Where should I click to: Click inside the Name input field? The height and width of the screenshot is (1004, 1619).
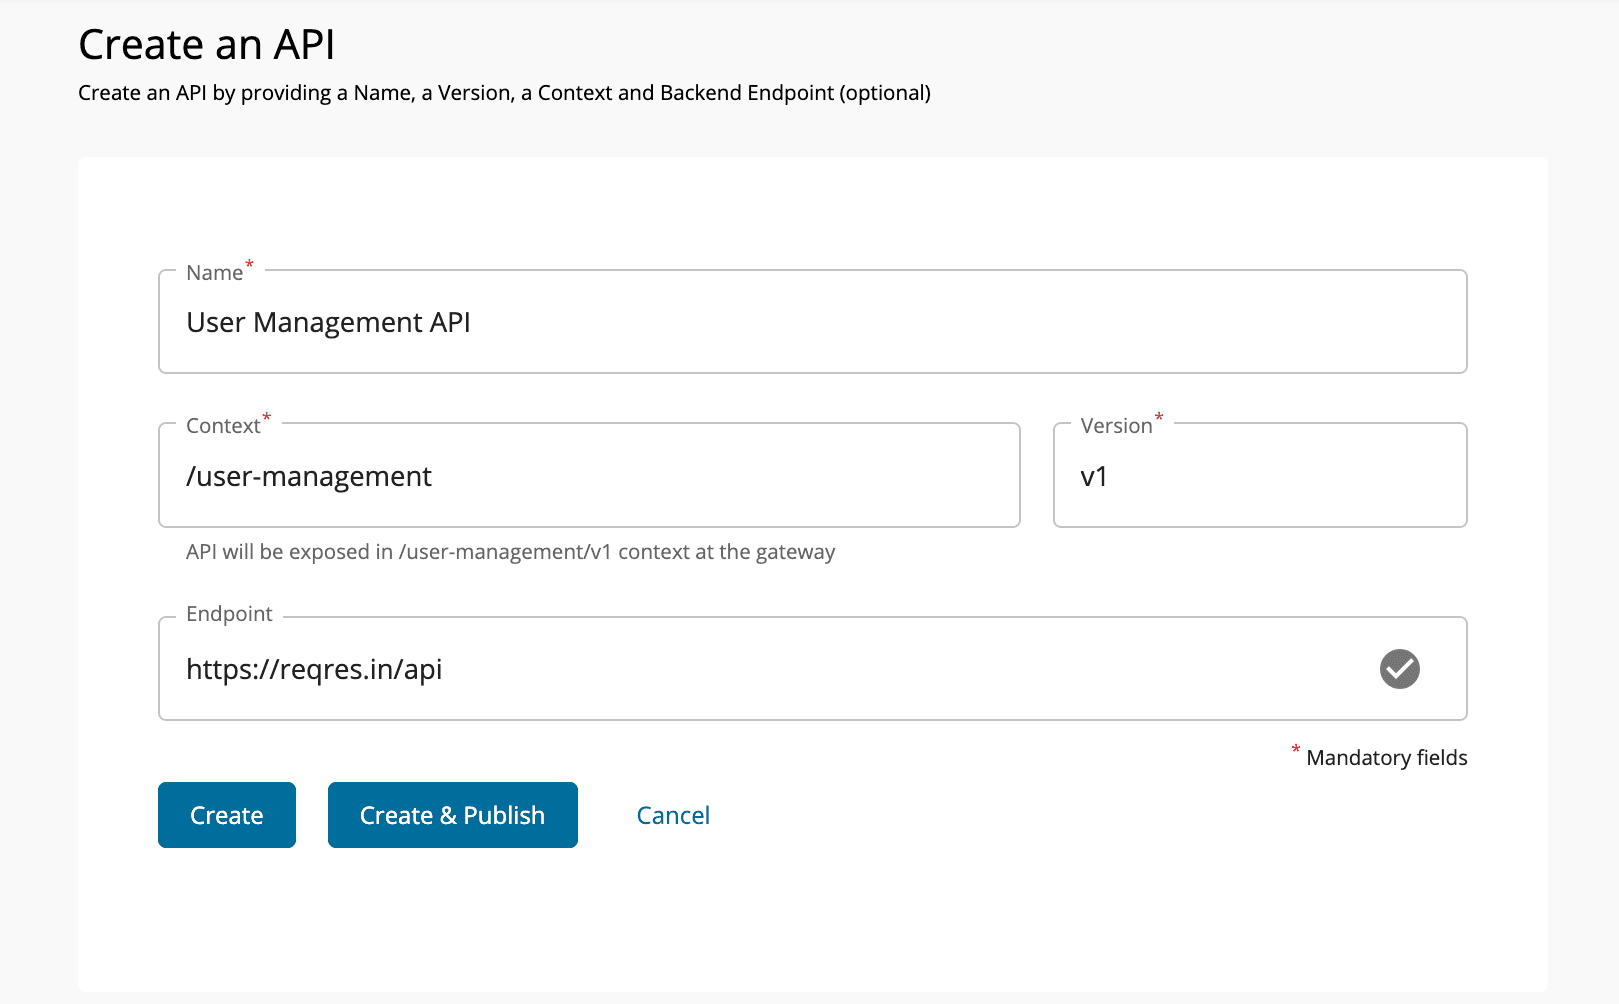click(700, 322)
